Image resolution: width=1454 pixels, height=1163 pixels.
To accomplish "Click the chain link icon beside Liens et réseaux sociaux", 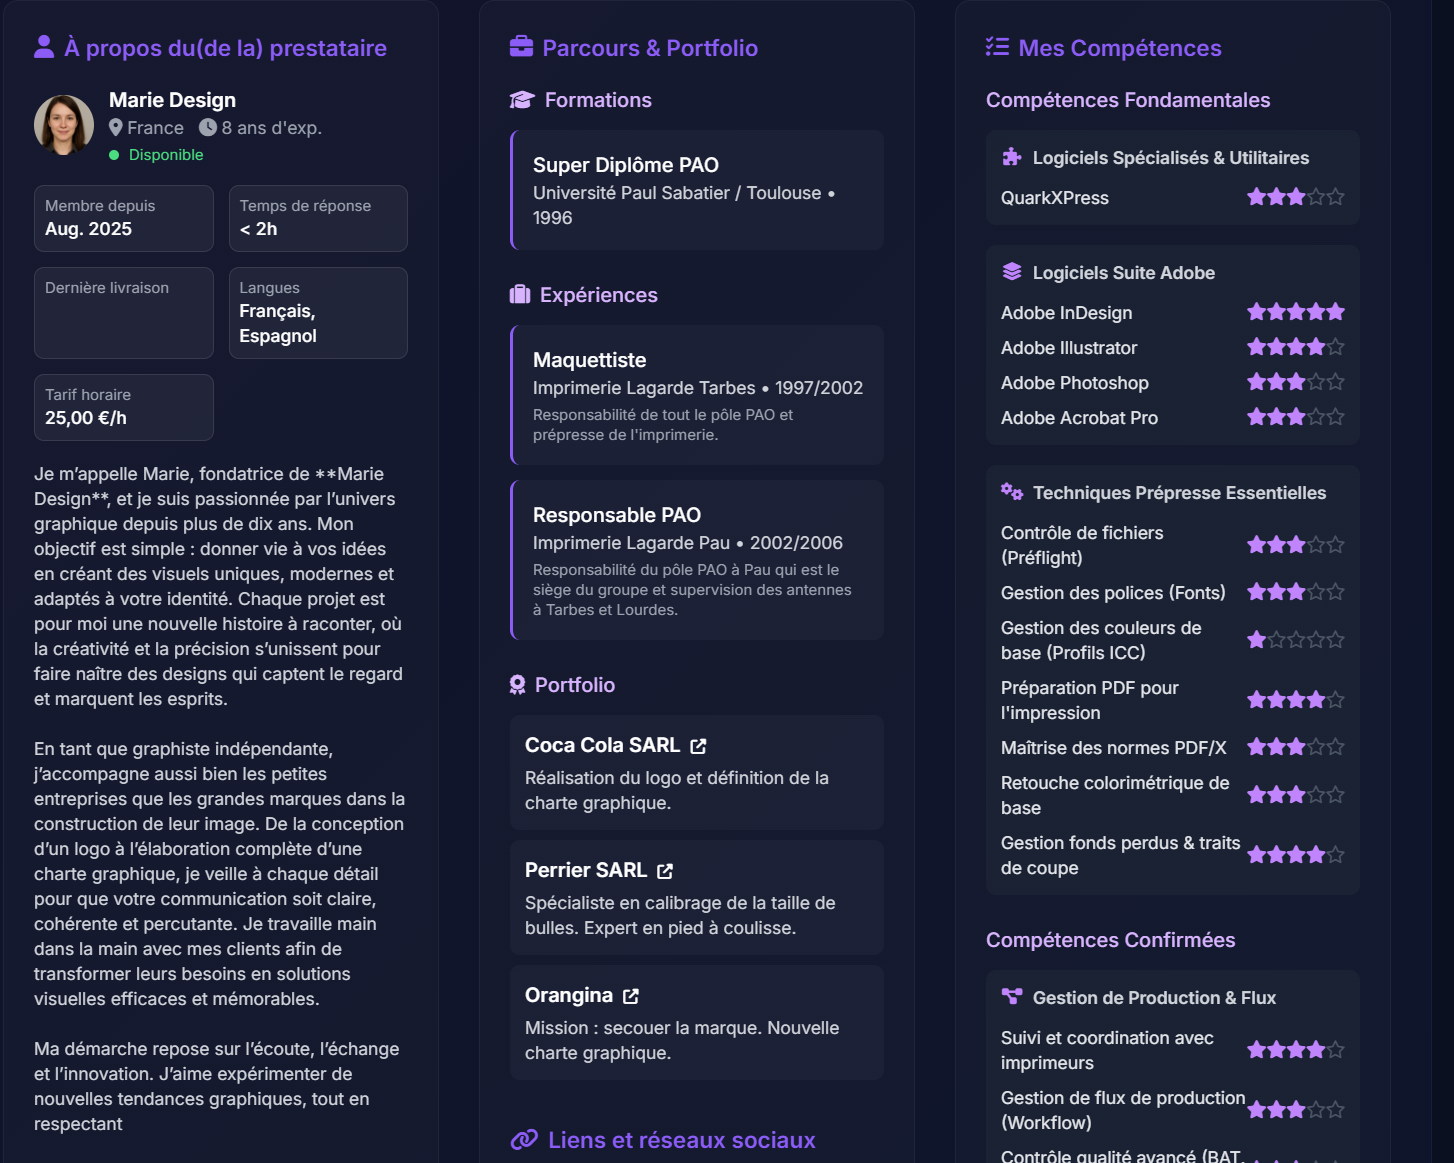I will point(524,1140).
